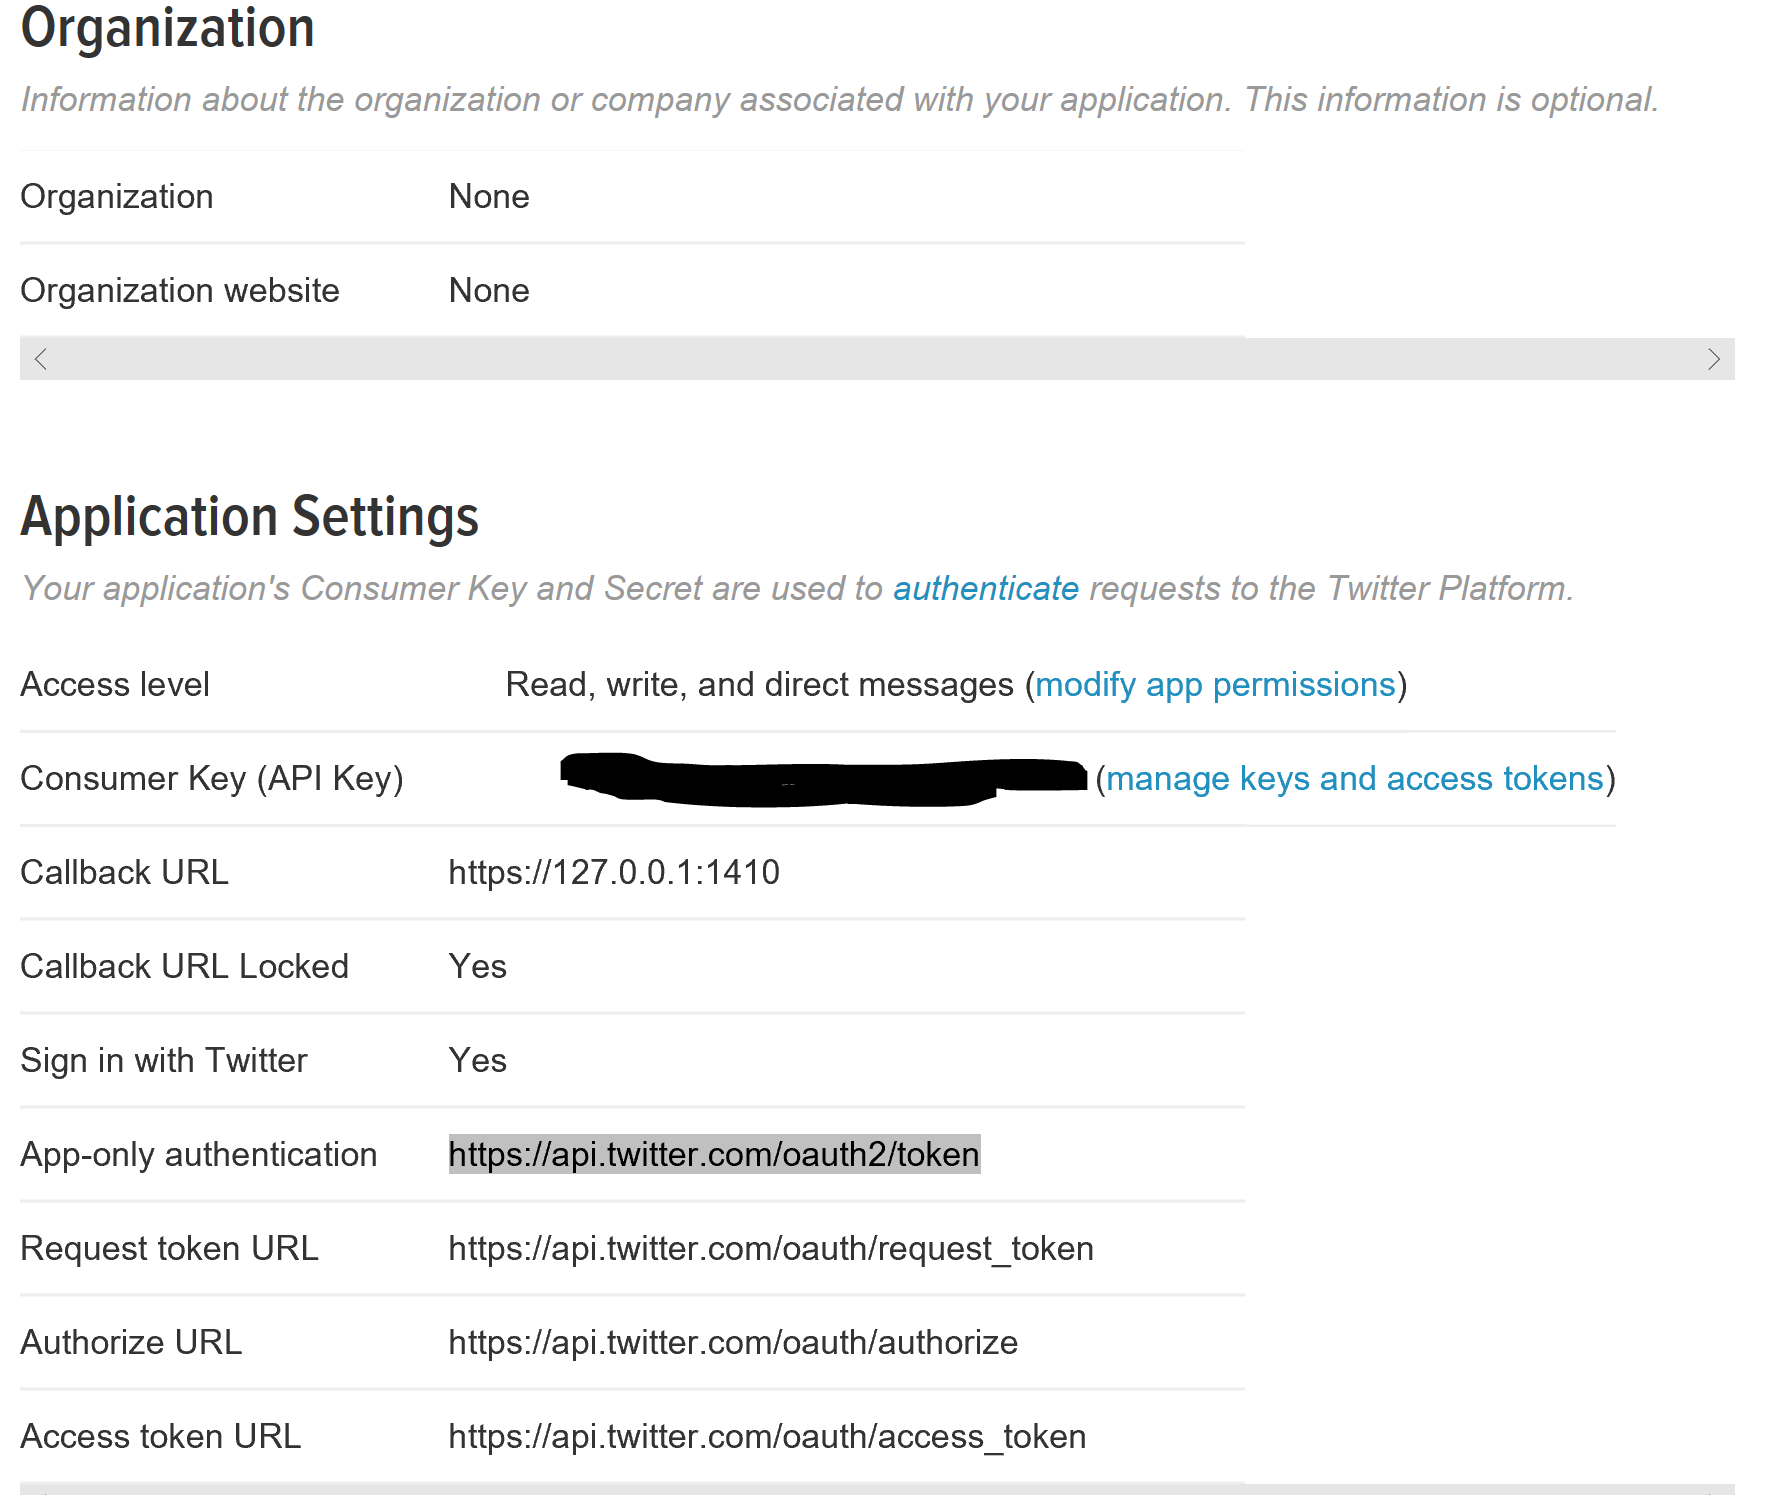Click the request_token URL text

770,1248
